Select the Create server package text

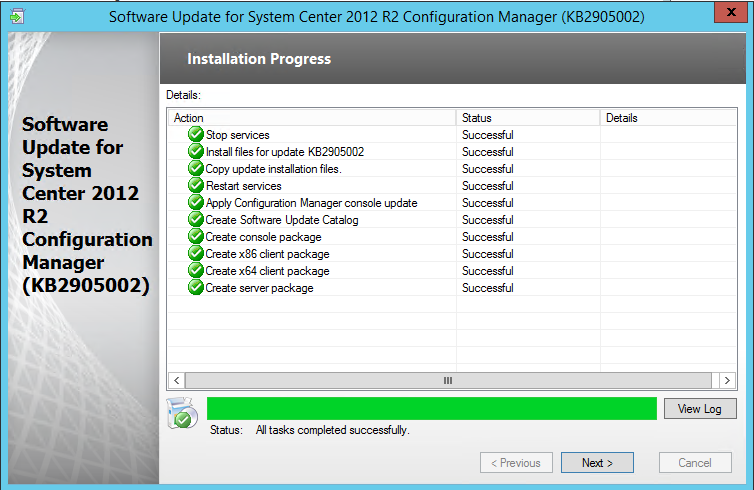click(259, 288)
